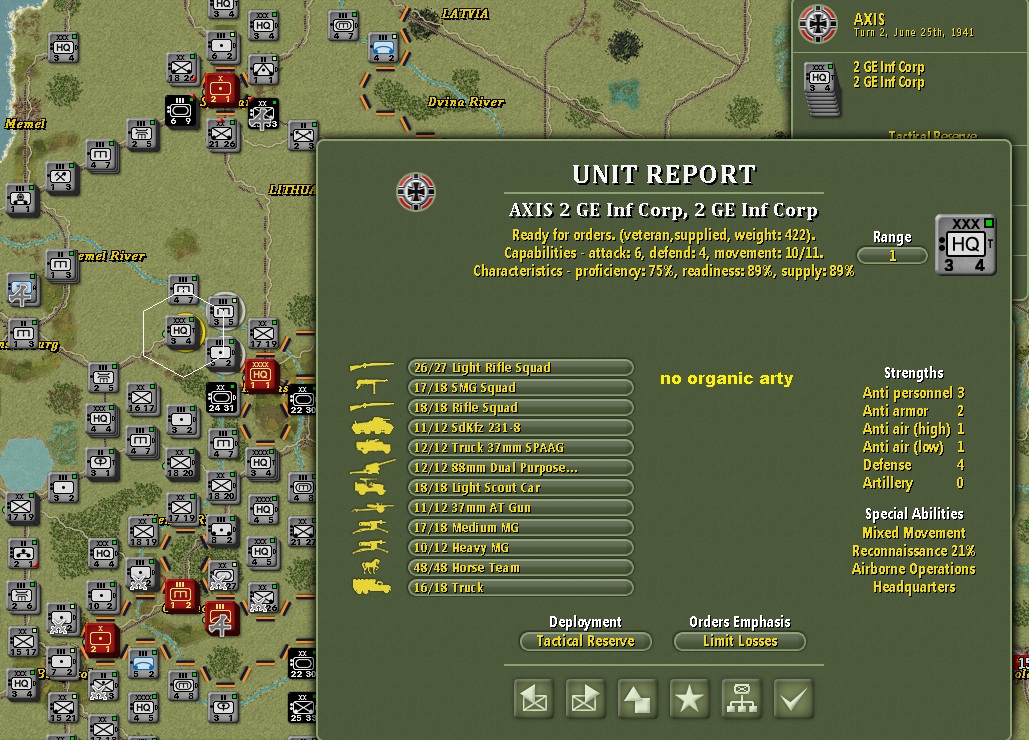Click the Artillery 0 strength line
The height and width of the screenshot is (740, 1029).
click(x=913, y=483)
